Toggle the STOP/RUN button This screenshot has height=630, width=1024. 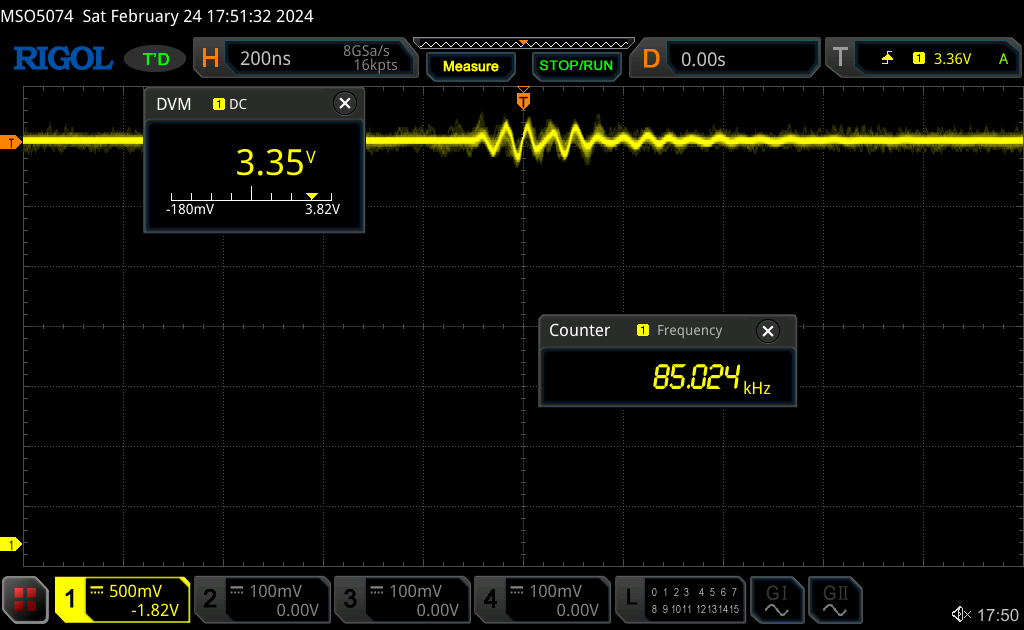click(576, 65)
